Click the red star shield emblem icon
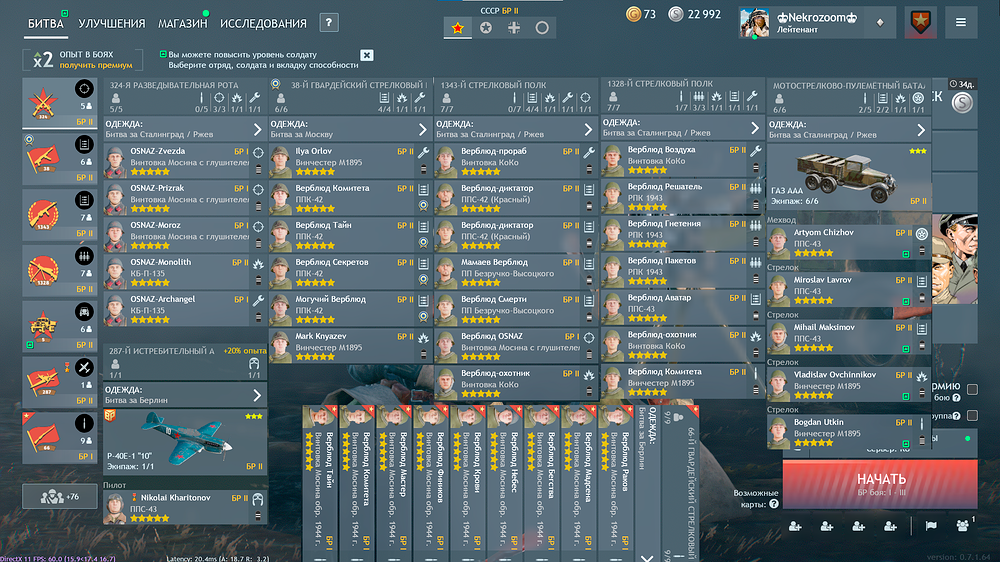 pos(920,22)
